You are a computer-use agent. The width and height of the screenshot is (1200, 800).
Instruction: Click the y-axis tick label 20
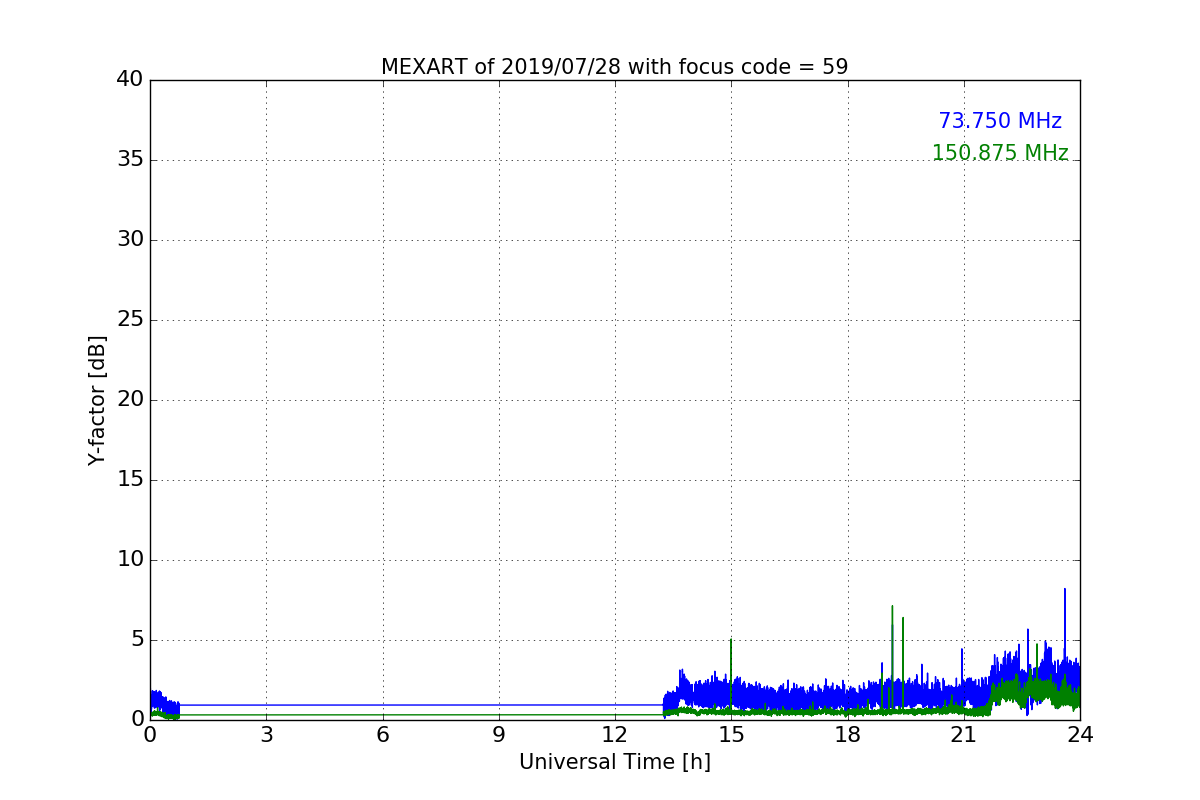(x=130, y=400)
